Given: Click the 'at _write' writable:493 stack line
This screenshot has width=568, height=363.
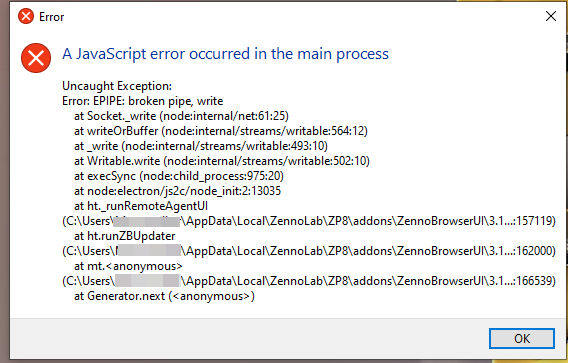Looking at the screenshot, I should point(201,146).
